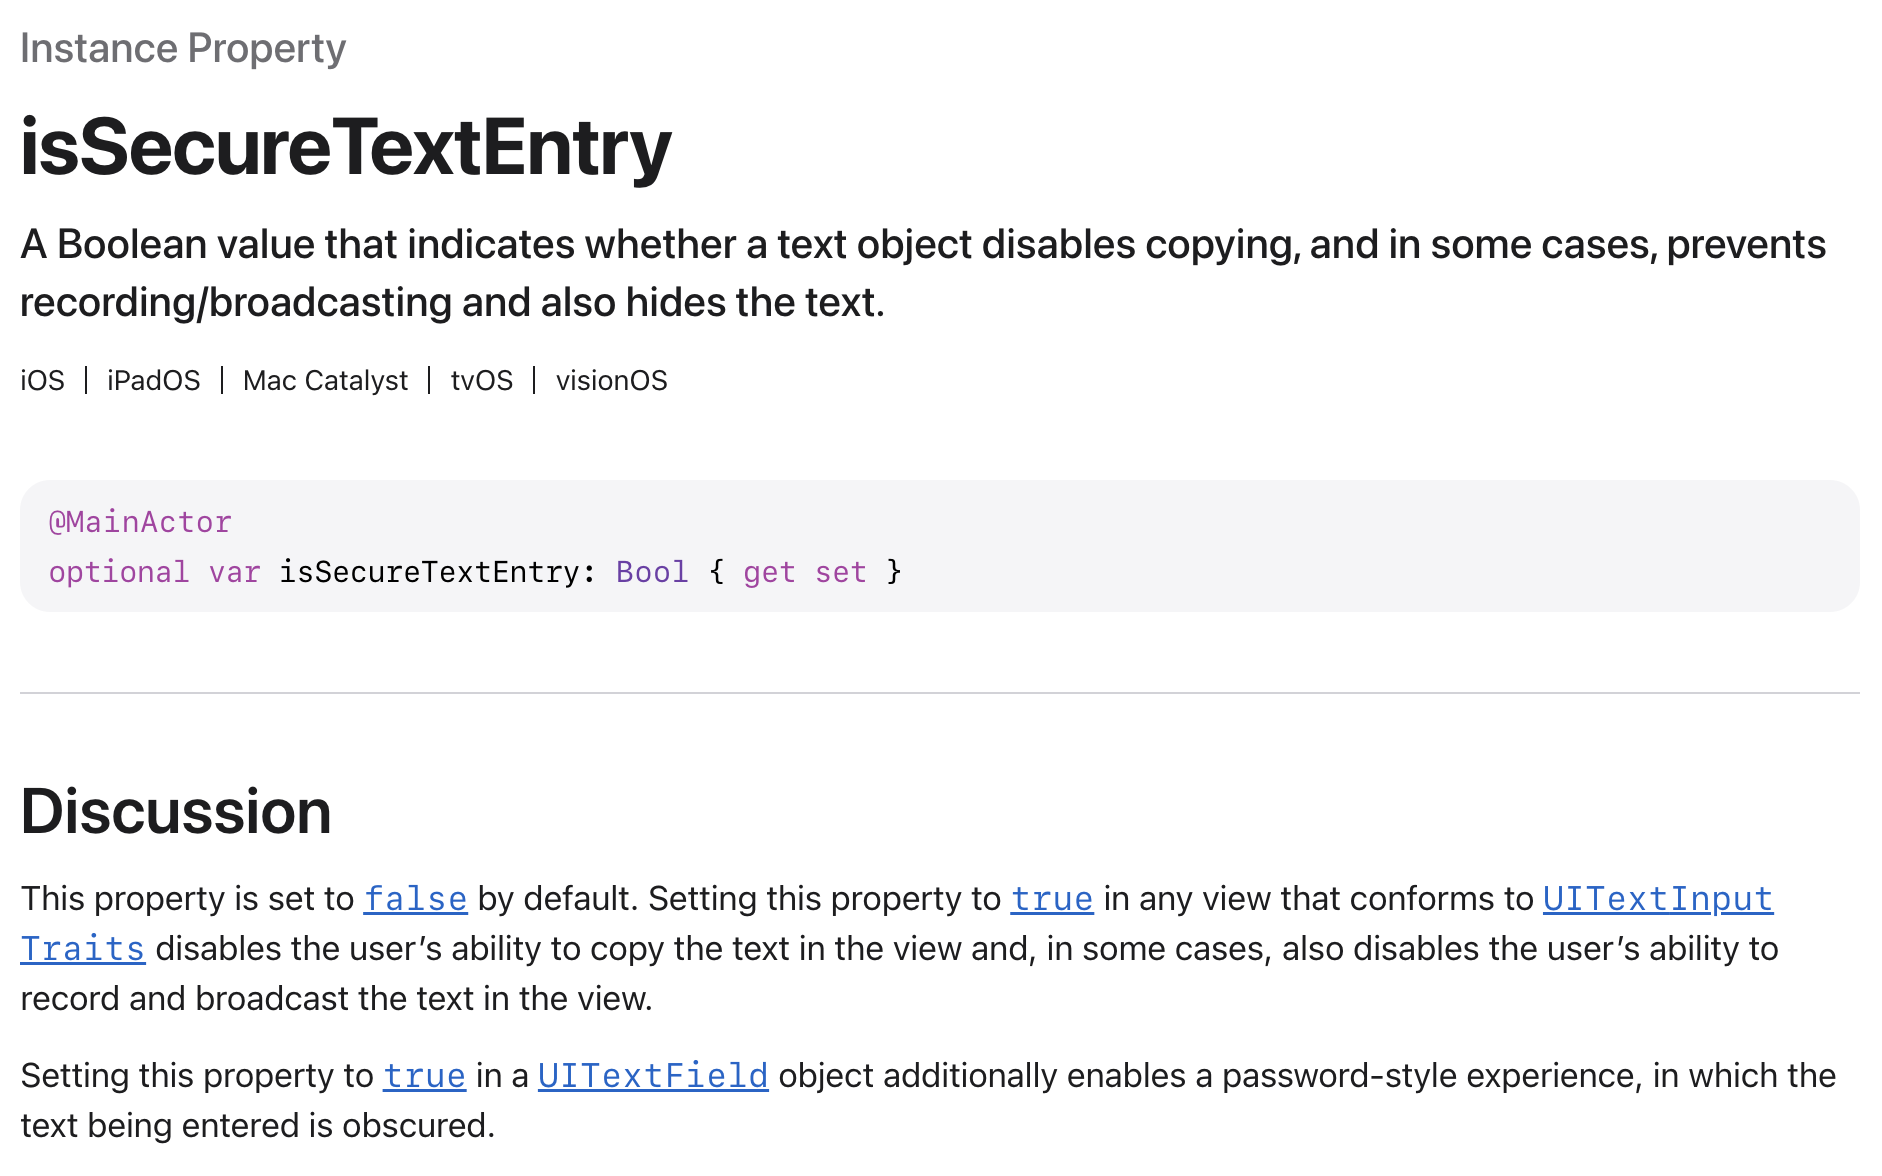Click the @MainActor attribute in the code
1882x1176 pixels.
coord(140,522)
